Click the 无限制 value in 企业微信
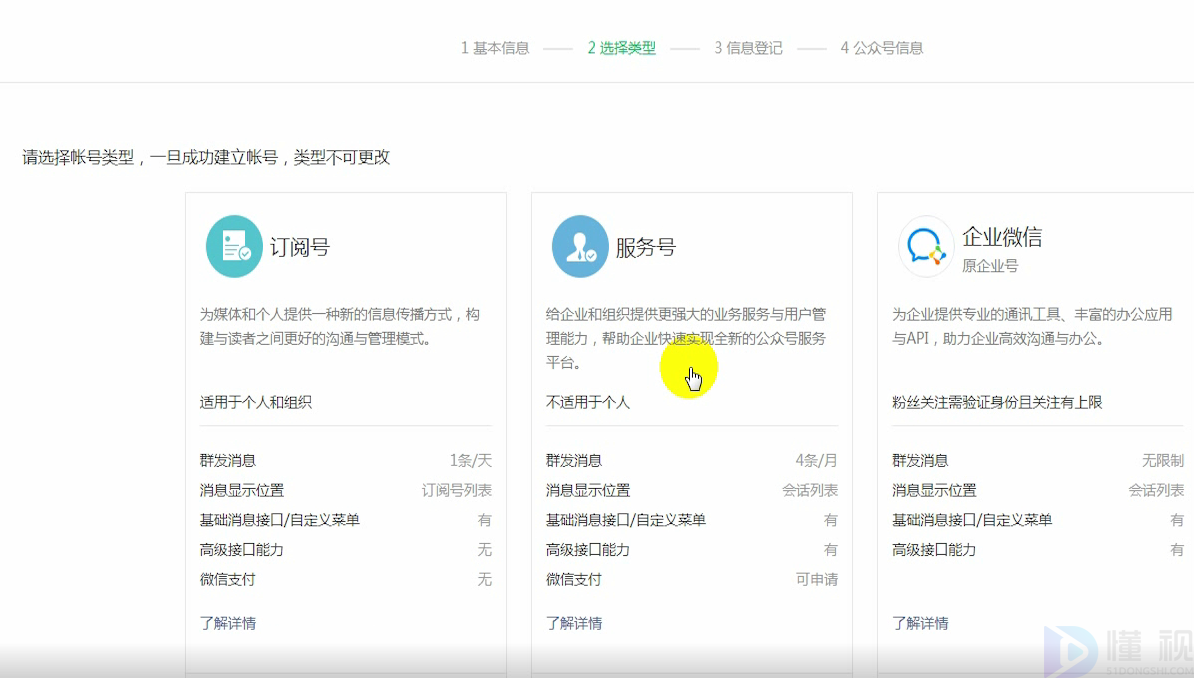1194x678 pixels. click(x=1163, y=460)
